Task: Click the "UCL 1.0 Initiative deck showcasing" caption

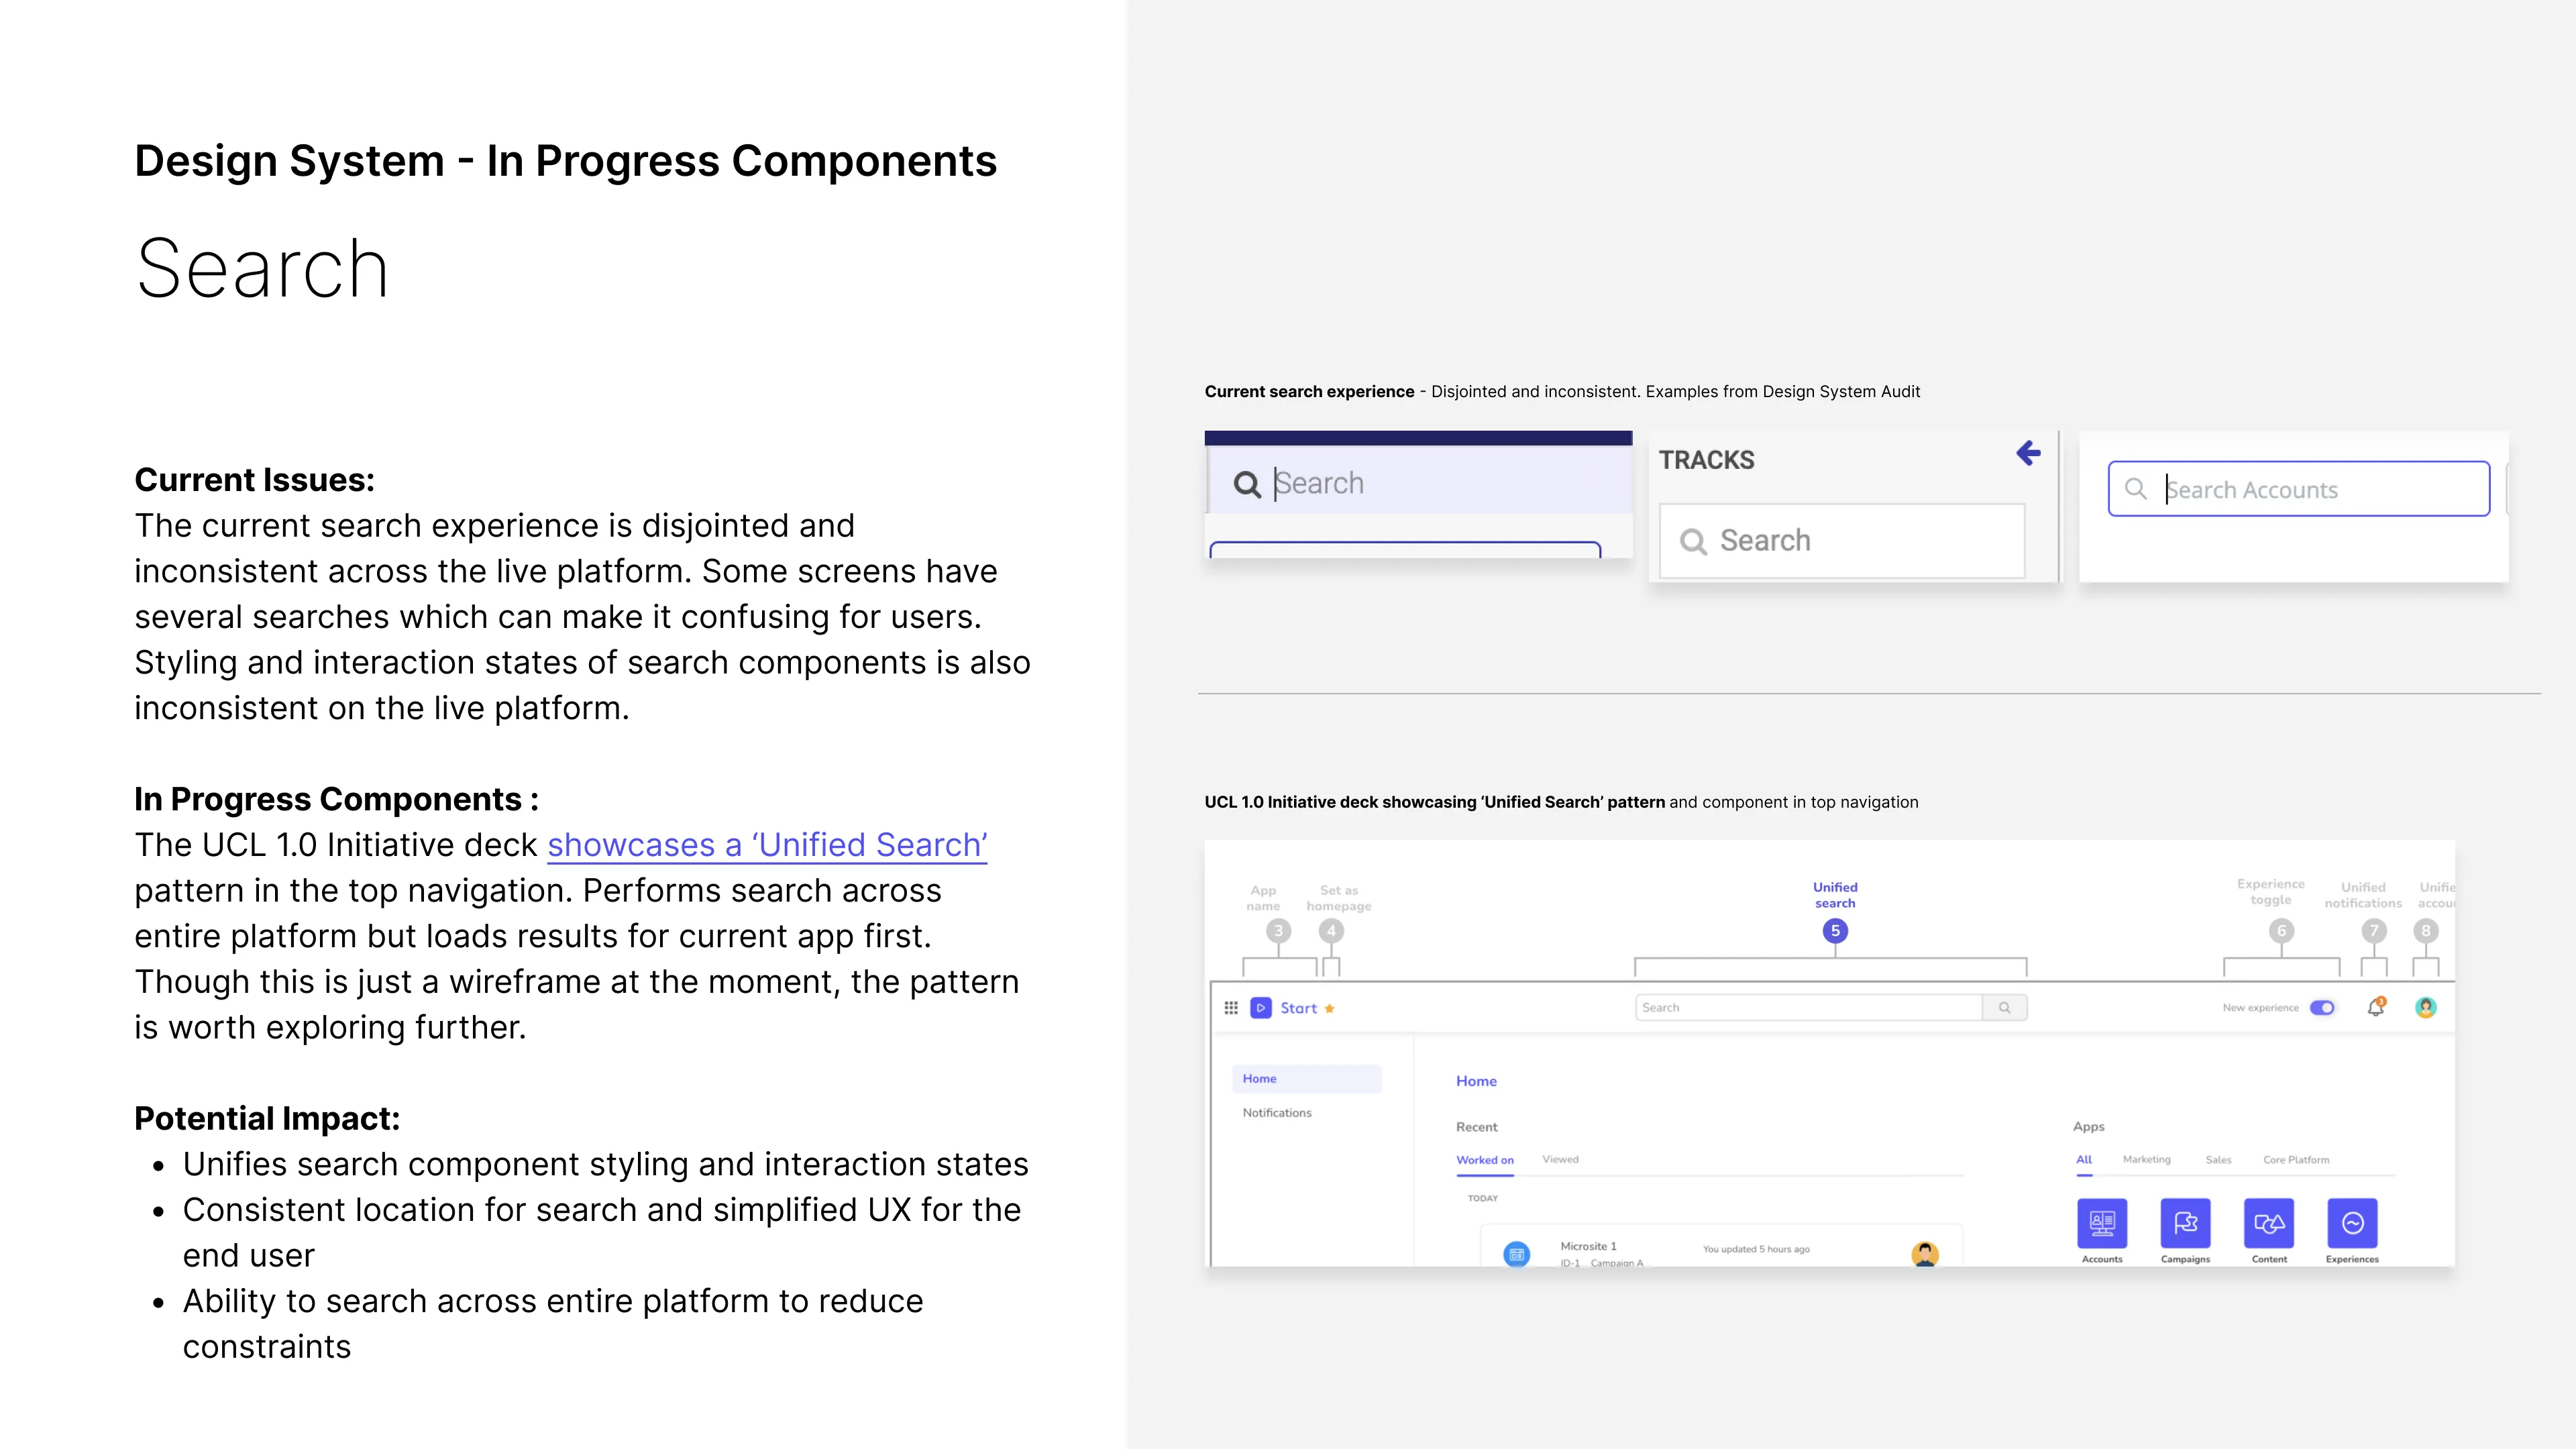Action: pos(1434,802)
